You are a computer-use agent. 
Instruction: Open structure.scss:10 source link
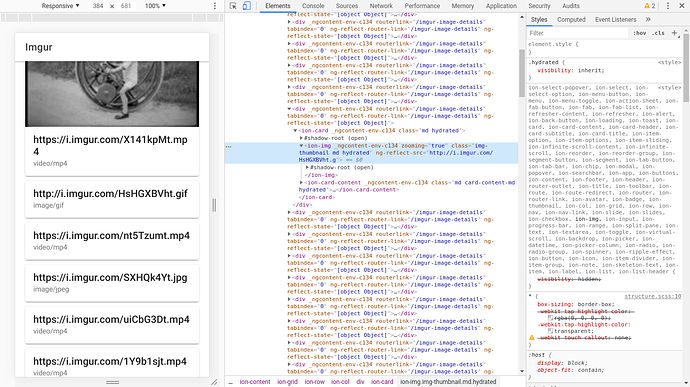click(653, 296)
